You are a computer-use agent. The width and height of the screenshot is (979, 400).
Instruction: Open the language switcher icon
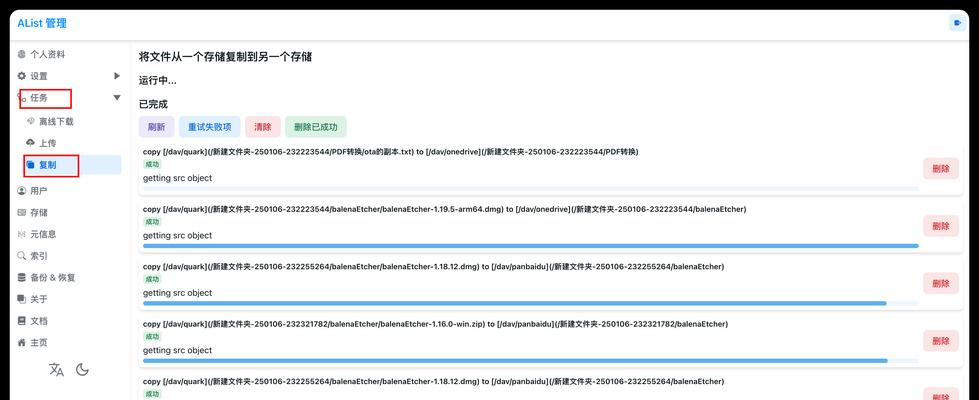(56, 369)
